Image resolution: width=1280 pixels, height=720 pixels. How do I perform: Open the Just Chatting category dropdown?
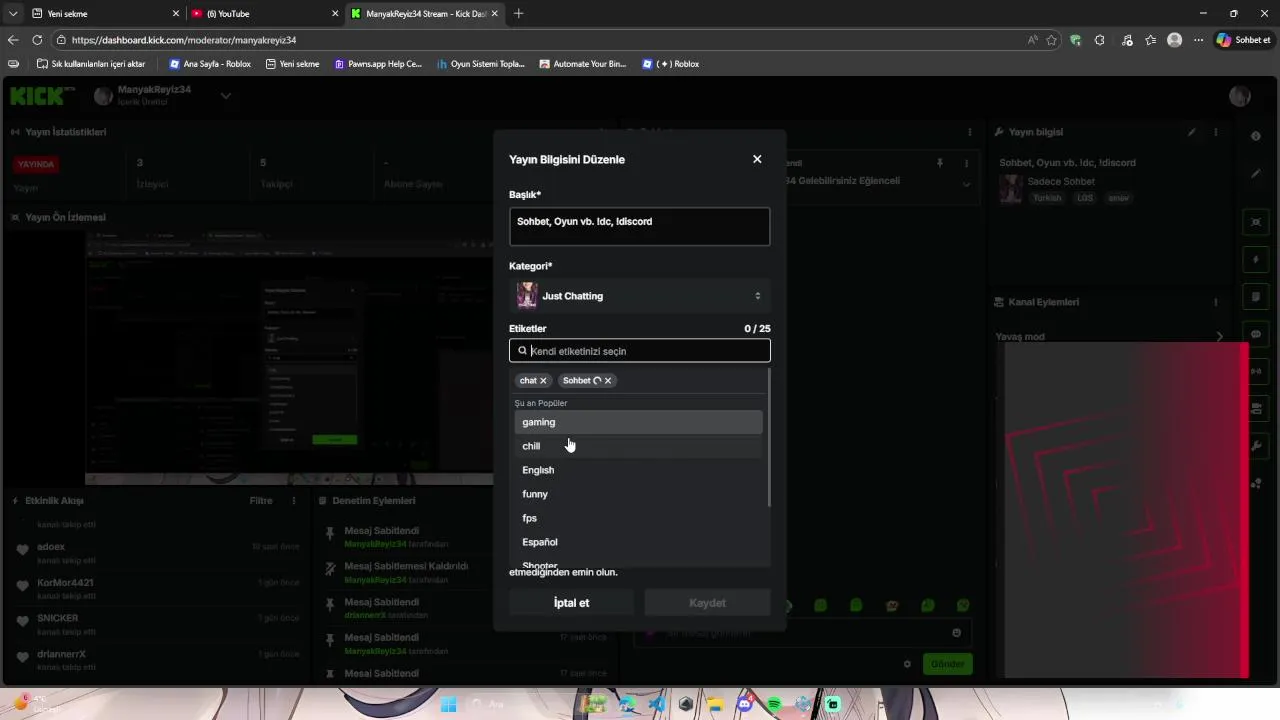click(x=640, y=296)
